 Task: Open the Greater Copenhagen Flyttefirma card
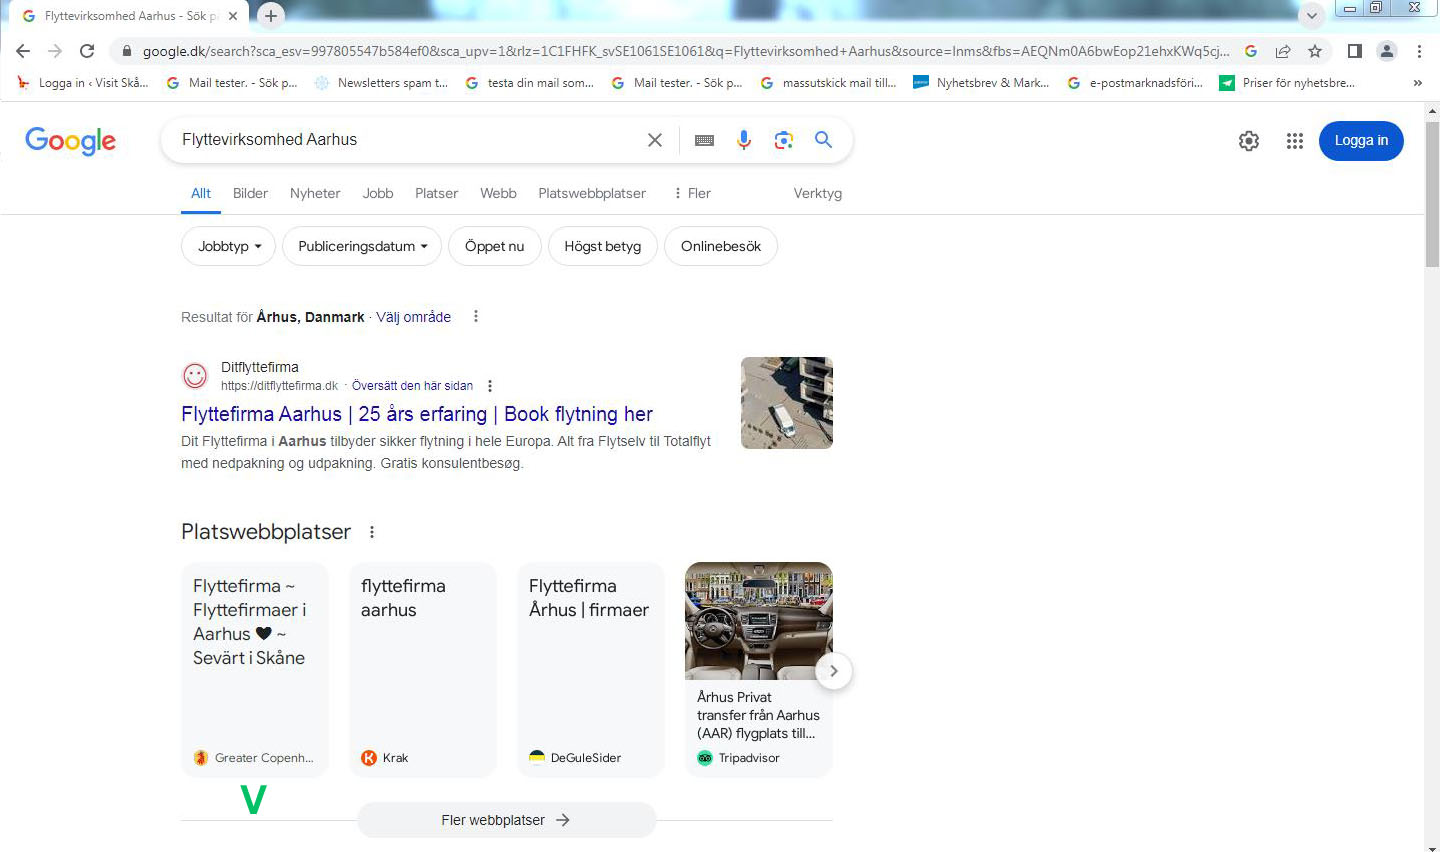pos(255,670)
